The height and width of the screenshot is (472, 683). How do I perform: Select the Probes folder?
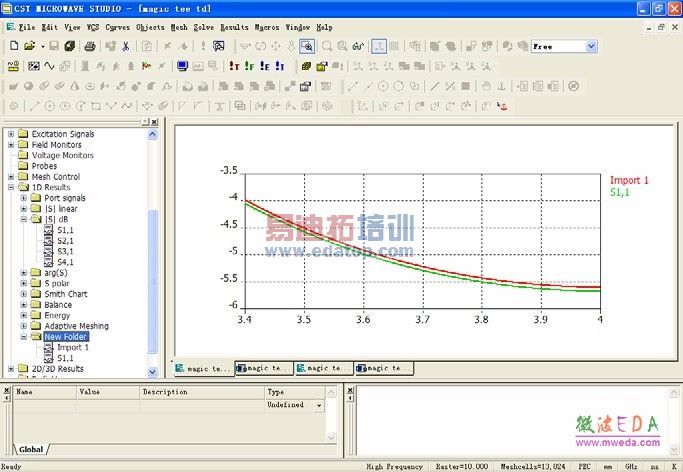[x=44, y=166]
